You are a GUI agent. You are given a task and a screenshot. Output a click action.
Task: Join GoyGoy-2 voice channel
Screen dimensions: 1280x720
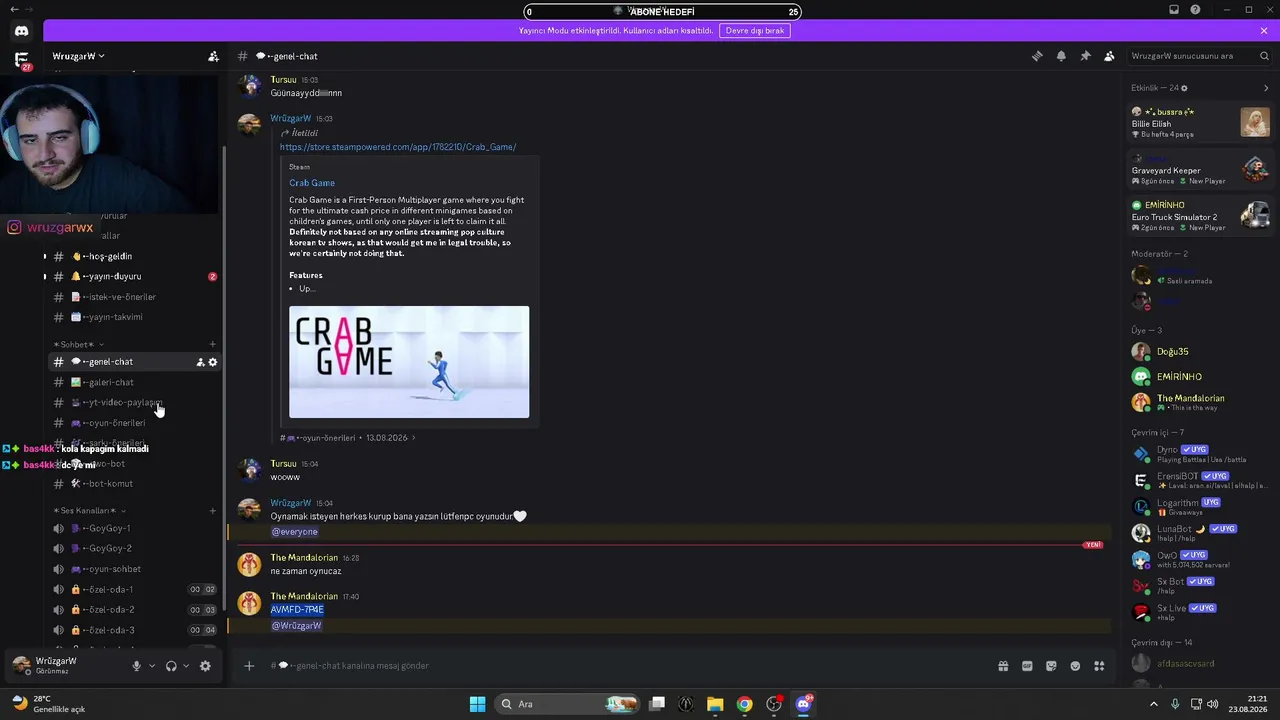(134, 549)
